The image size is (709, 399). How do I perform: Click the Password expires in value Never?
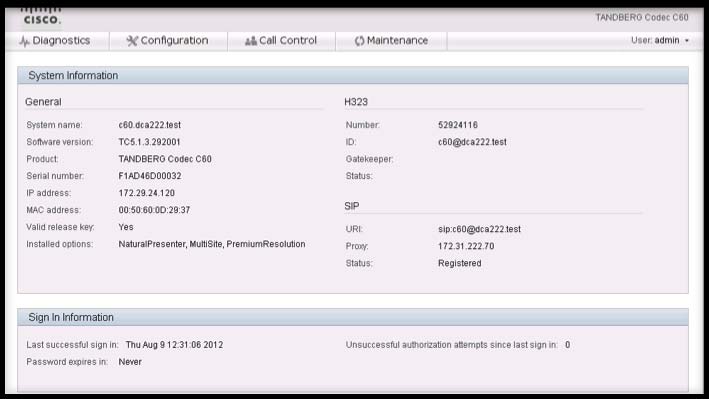(x=130, y=362)
